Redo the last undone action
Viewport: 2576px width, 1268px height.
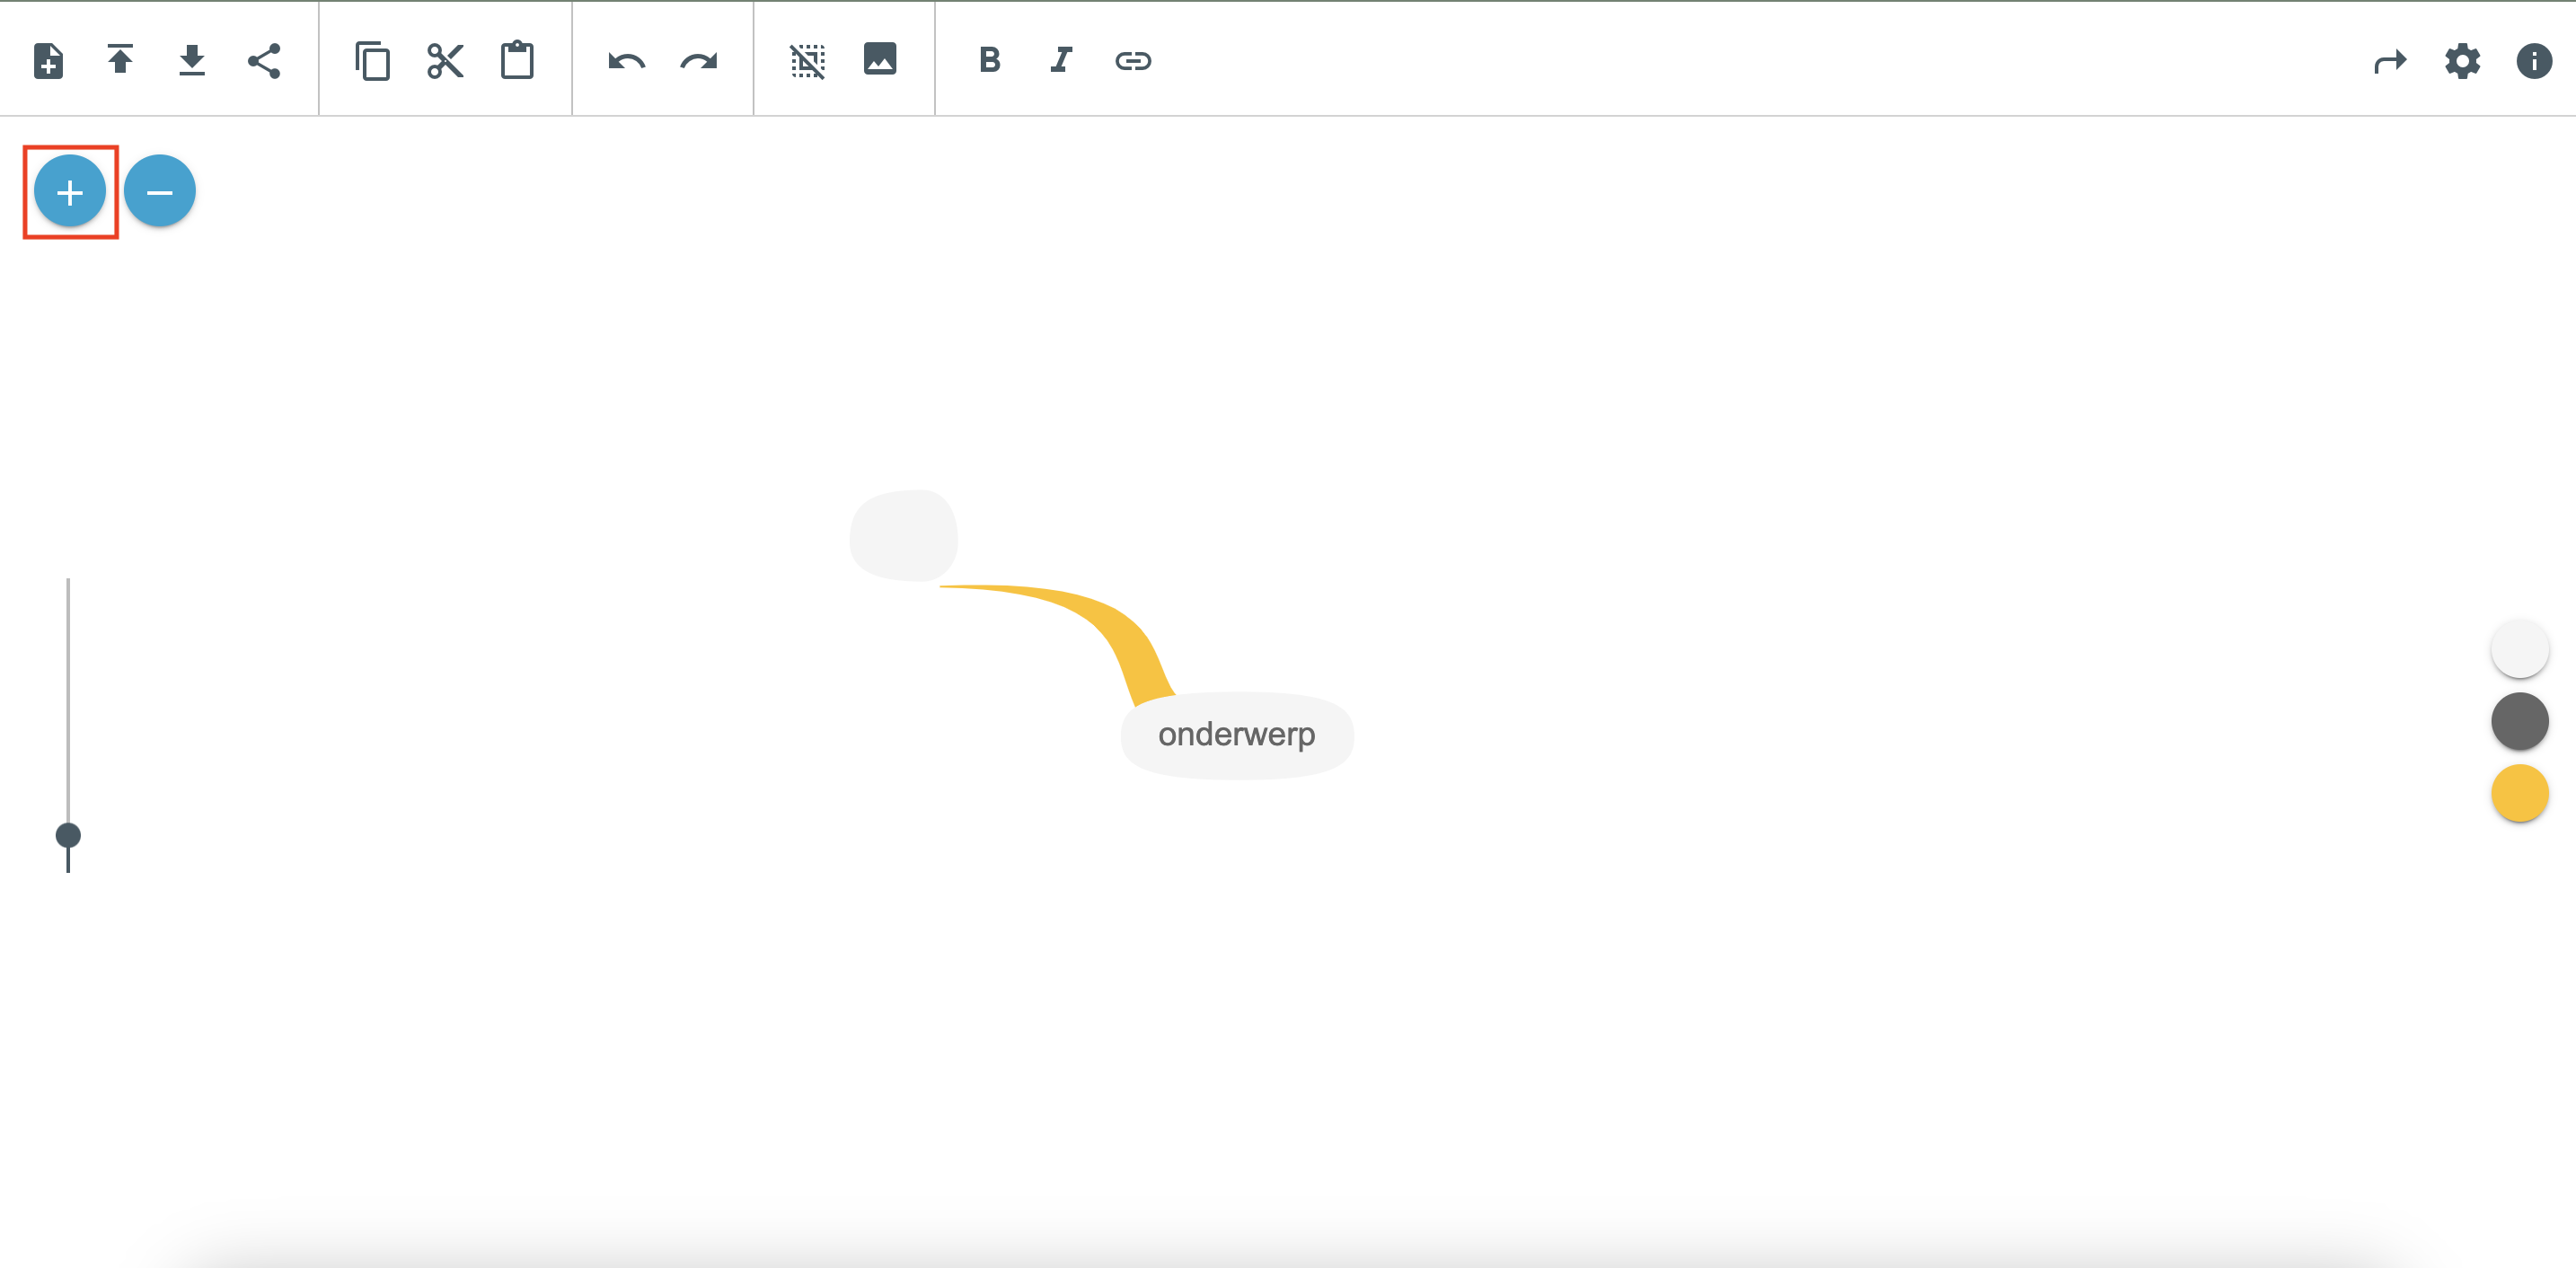(699, 61)
